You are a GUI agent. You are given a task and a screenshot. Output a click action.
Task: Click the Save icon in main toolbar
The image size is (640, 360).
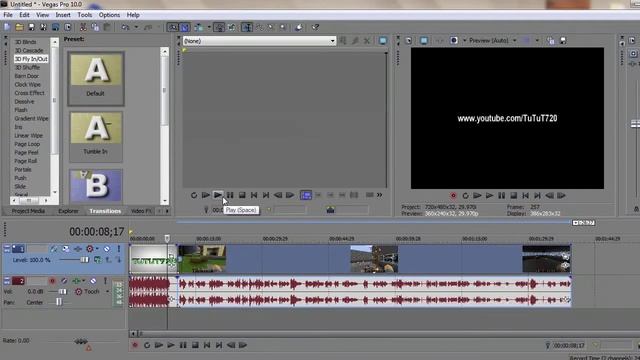click(x=31, y=27)
